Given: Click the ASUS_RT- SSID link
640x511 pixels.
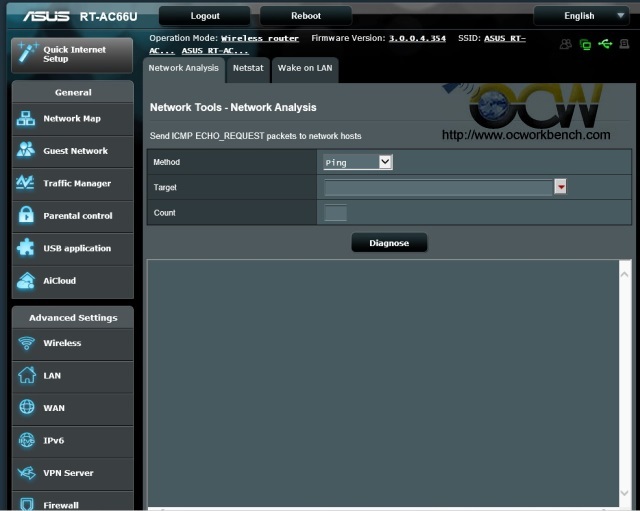Looking at the screenshot, I should [505, 38].
